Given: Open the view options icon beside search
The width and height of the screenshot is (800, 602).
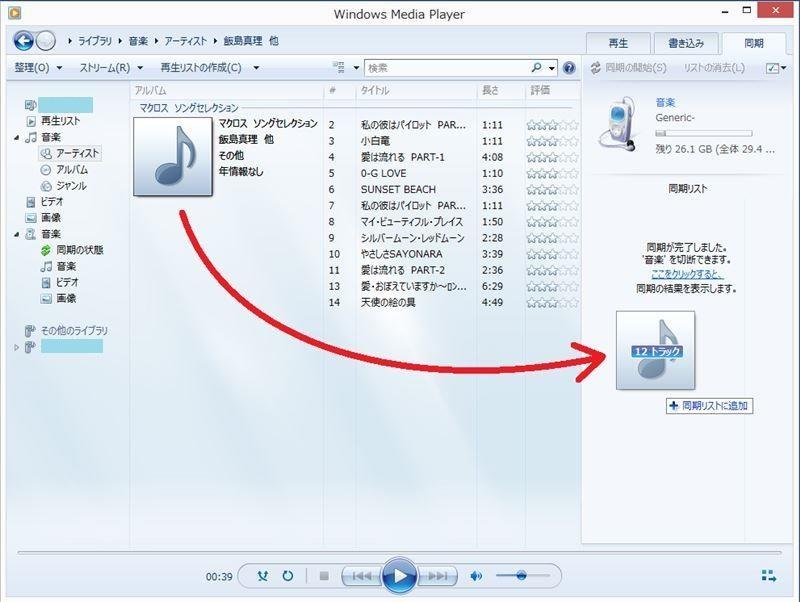Looking at the screenshot, I should pos(339,67).
